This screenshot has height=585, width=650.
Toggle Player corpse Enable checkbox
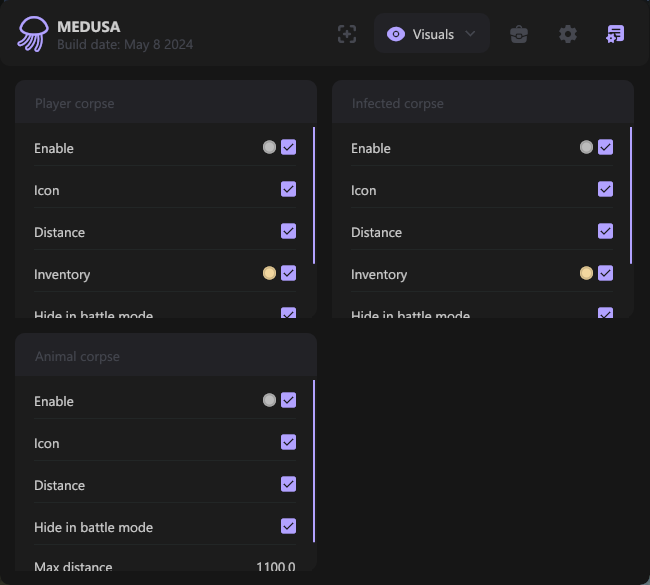click(x=288, y=147)
